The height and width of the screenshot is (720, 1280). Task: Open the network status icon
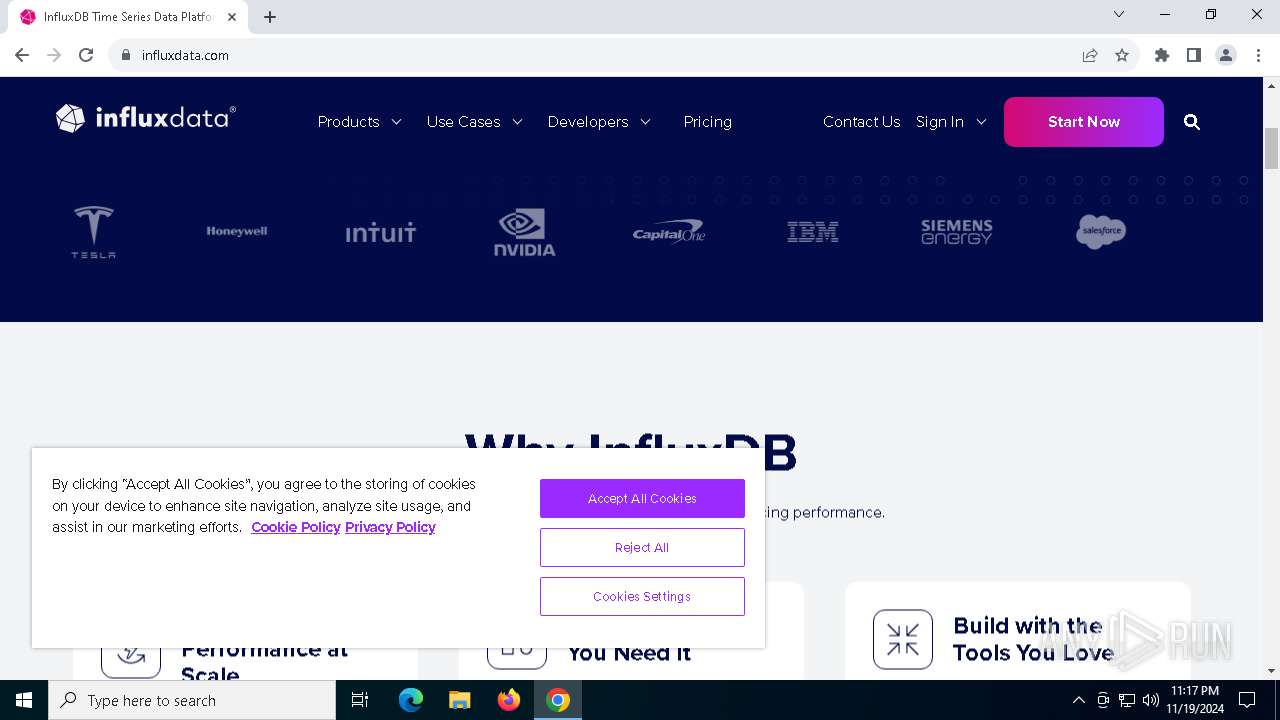(1127, 700)
